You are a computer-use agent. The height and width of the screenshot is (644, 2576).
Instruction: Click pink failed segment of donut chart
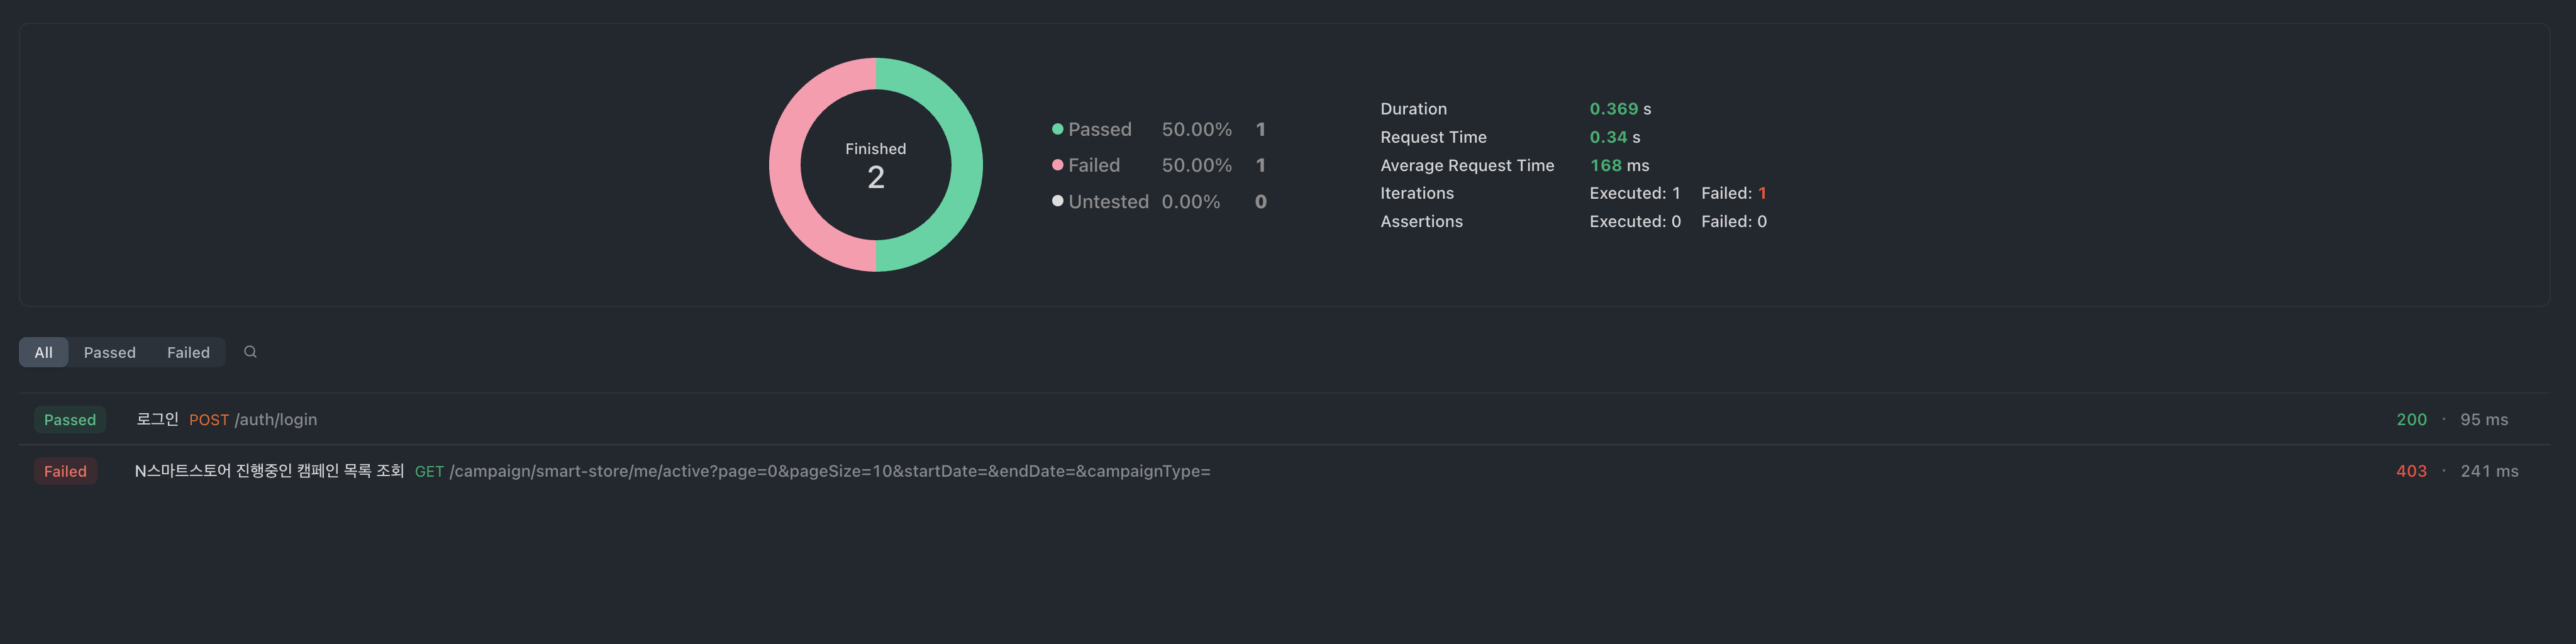(x=786, y=165)
